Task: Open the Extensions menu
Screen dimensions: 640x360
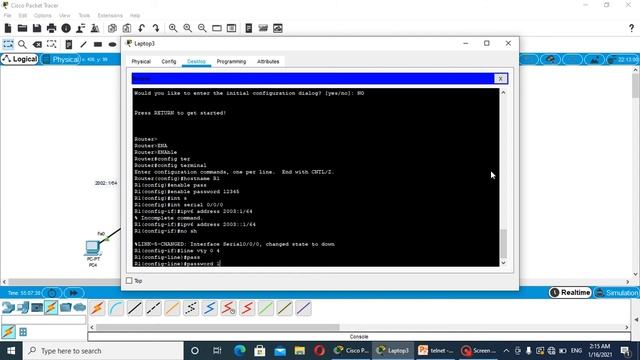Action: pos(110,16)
